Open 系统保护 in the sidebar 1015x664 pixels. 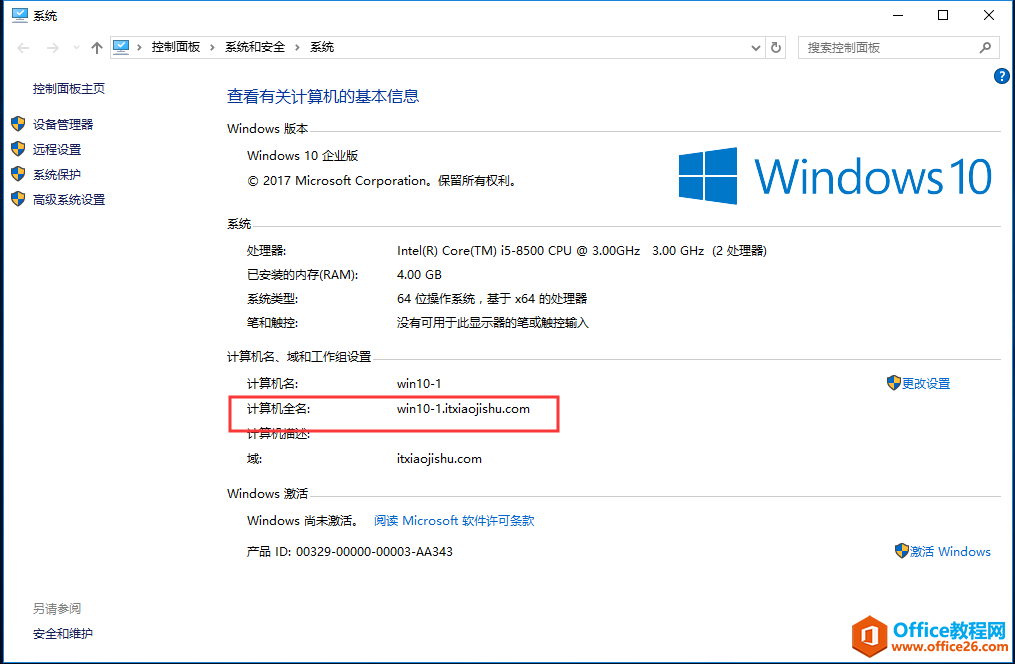coord(57,175)
